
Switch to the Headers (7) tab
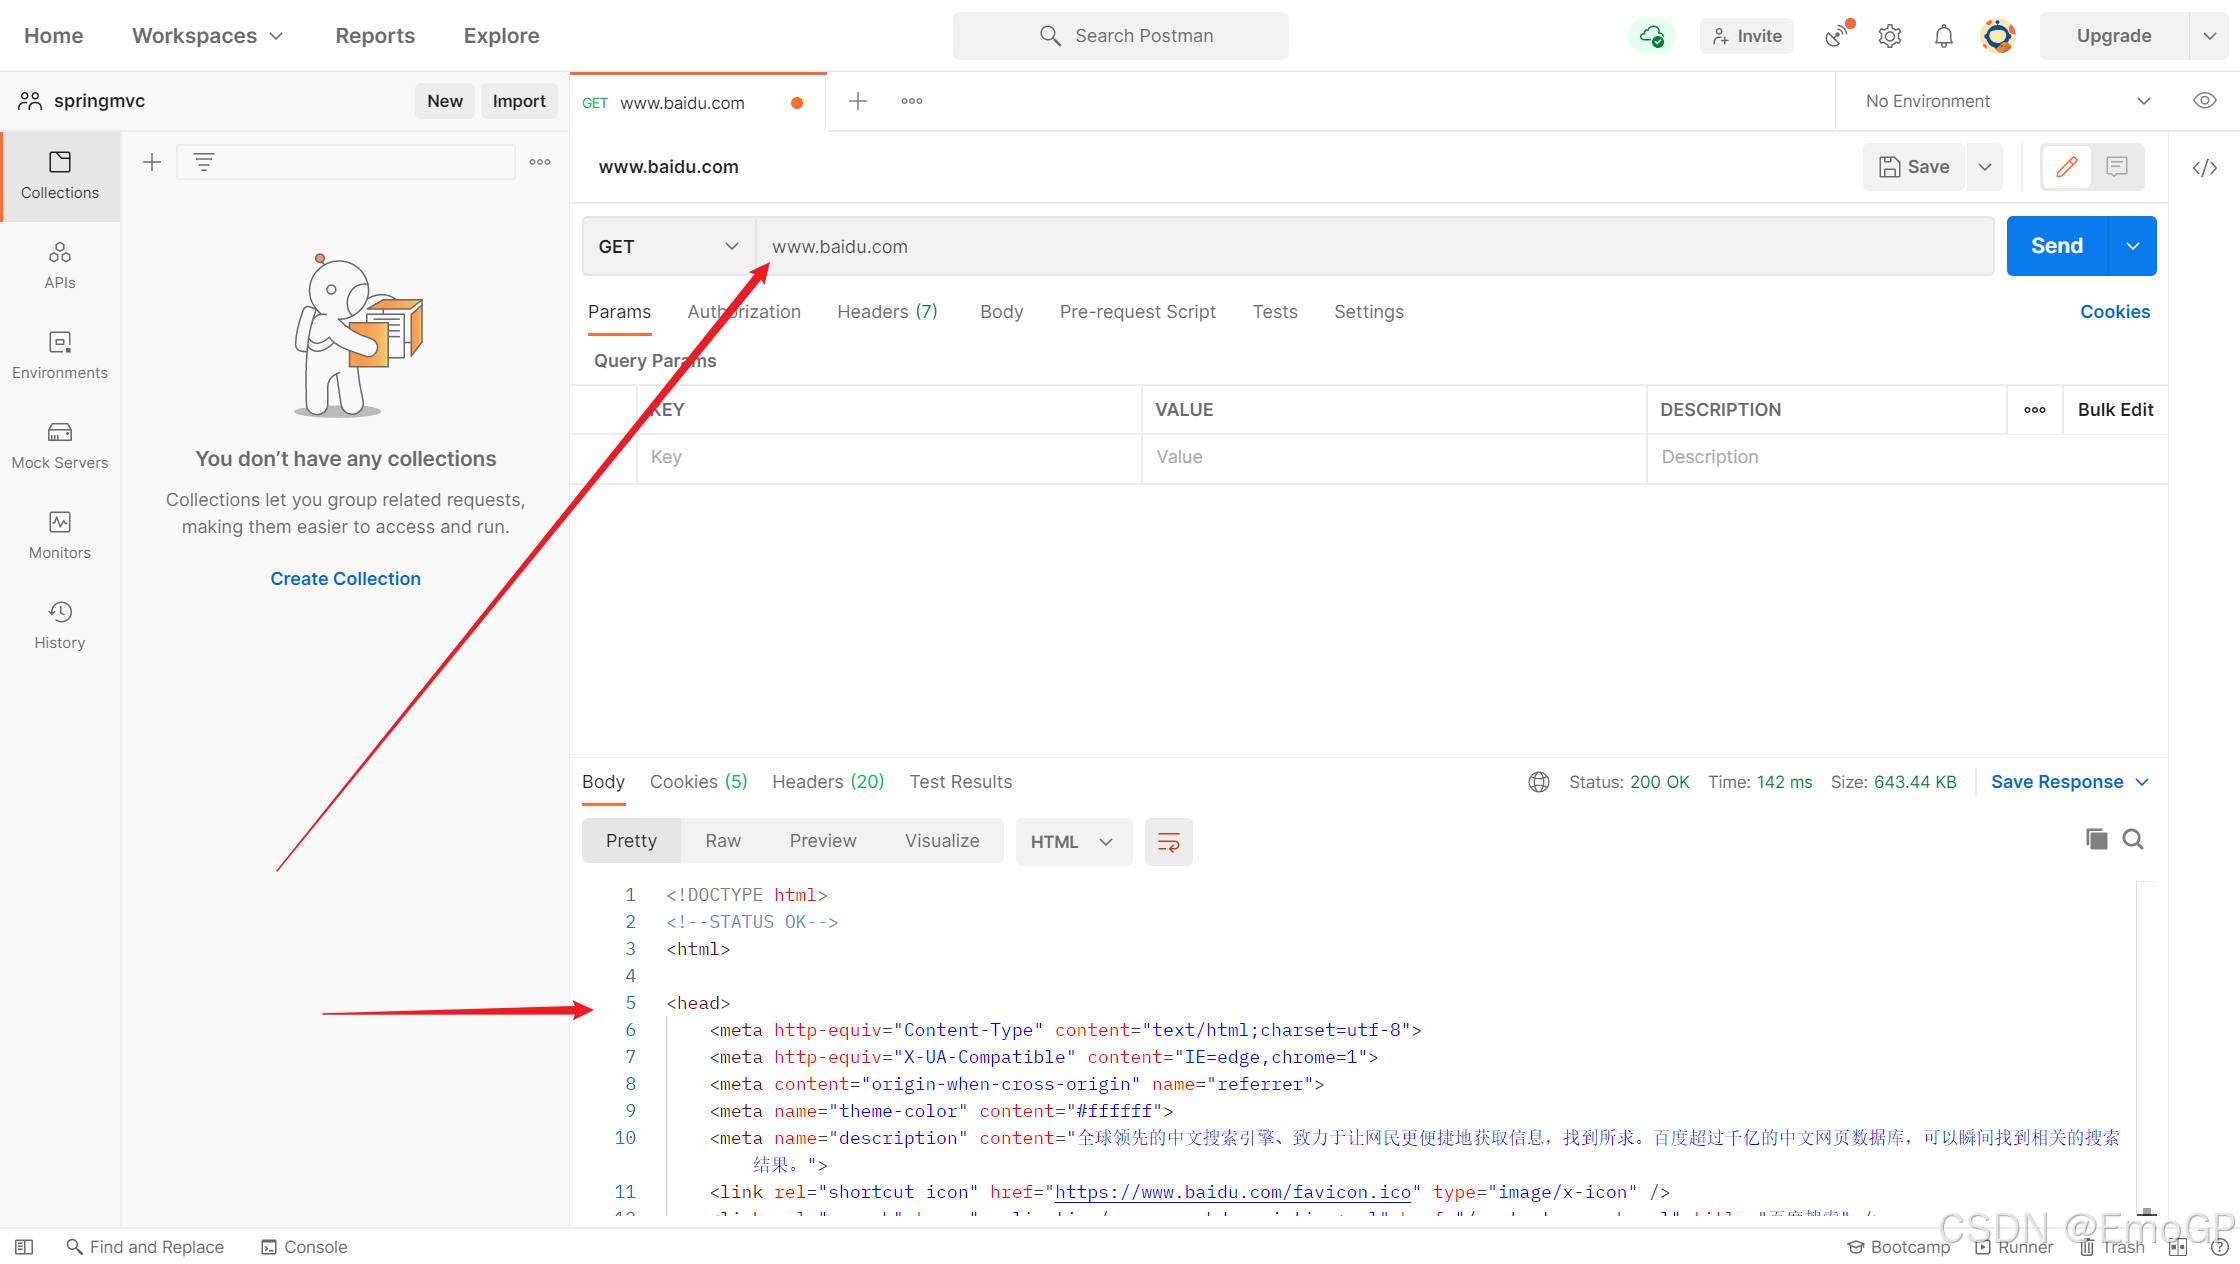point(887,312)
